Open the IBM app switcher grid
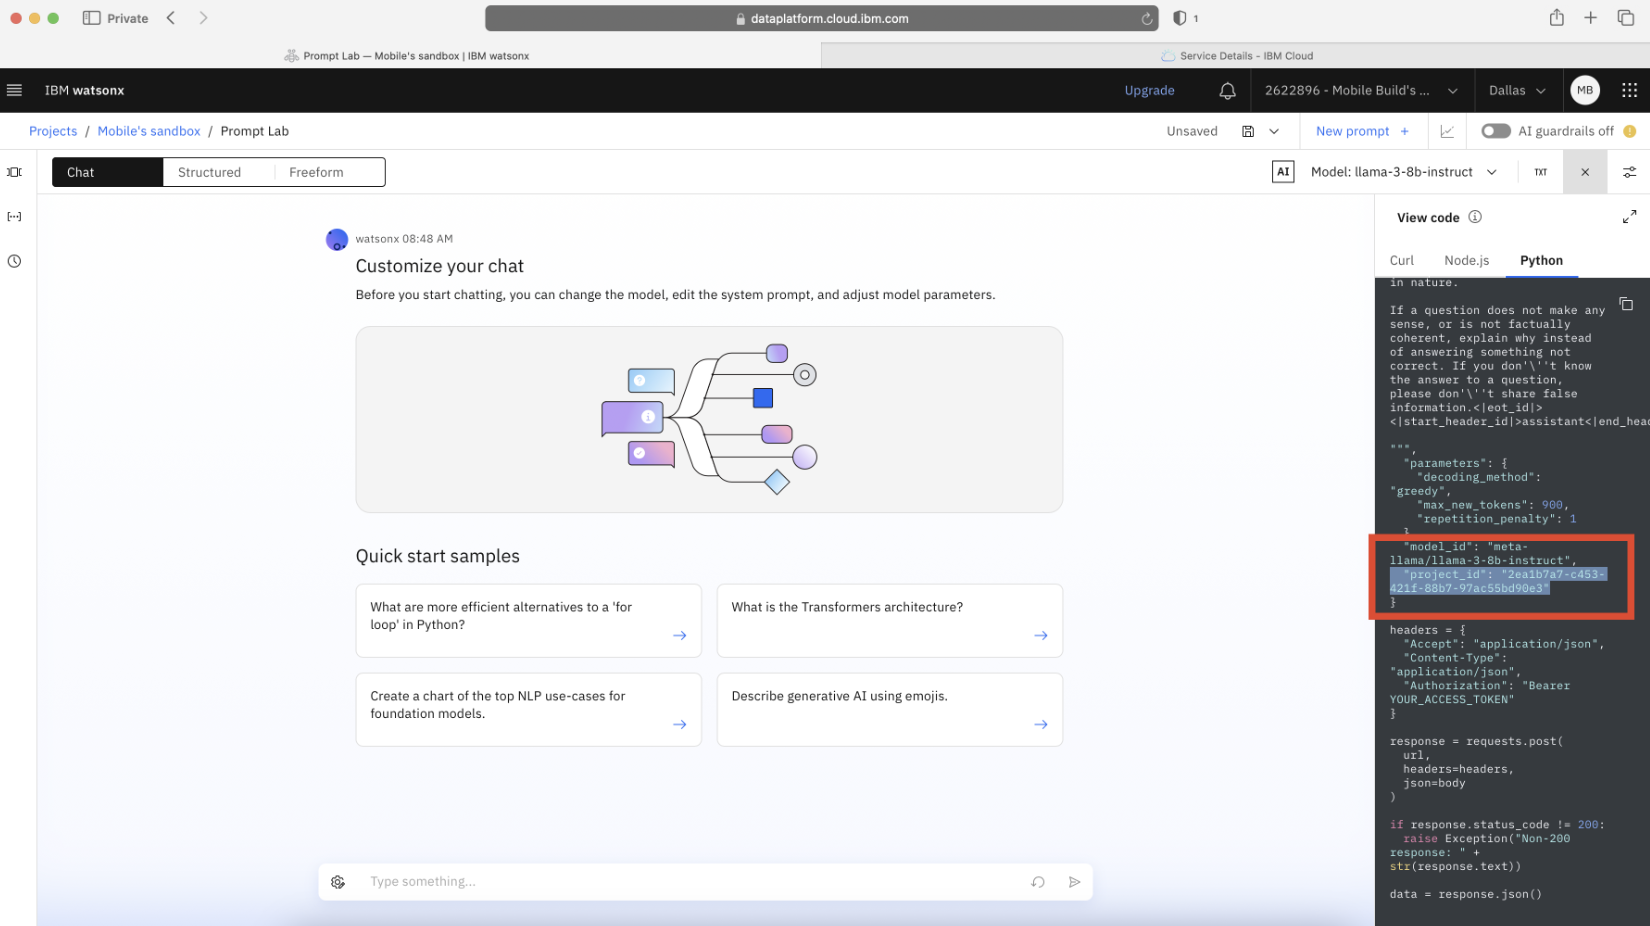The height and width of the screenshot is (926, 1650). [1629, 90]
